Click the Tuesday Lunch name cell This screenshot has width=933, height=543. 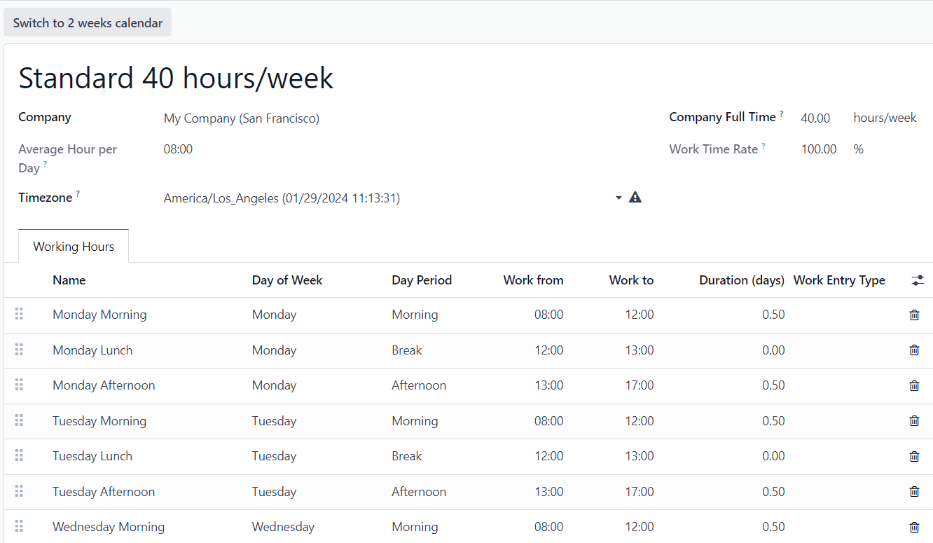(x=92, y=456)
